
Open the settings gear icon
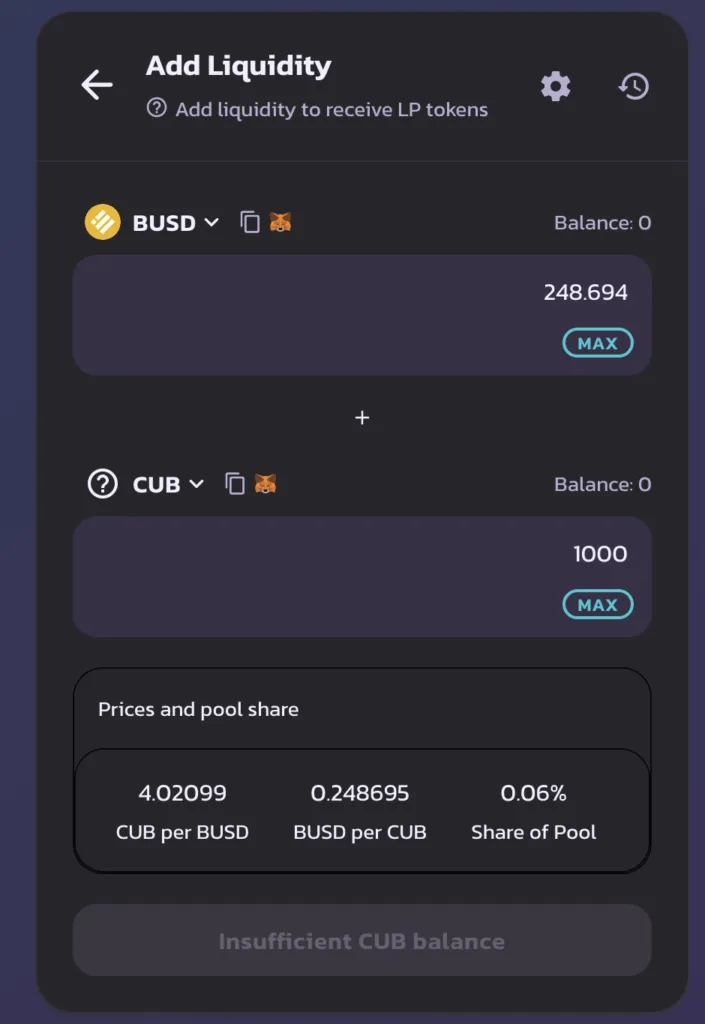(x=556, y=86)
